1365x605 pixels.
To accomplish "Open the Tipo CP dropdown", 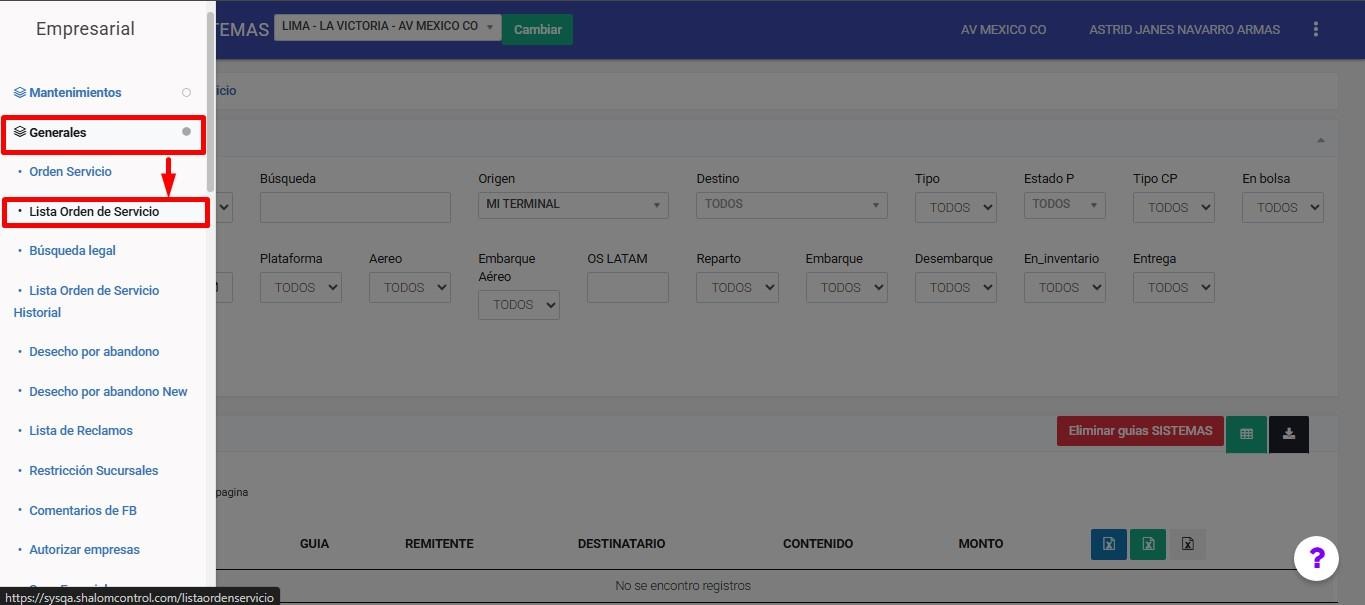I will pyautogui.click(x=1173, y=208).
